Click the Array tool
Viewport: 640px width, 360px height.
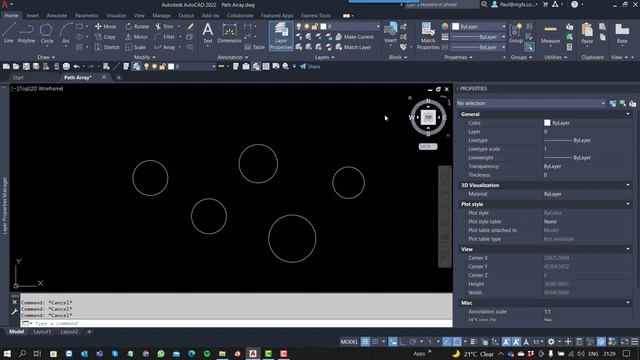click(x=165, y=47)
